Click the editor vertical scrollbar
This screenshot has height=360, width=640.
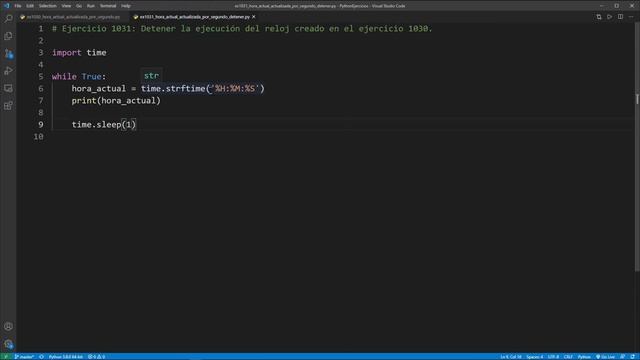(637, 147)
